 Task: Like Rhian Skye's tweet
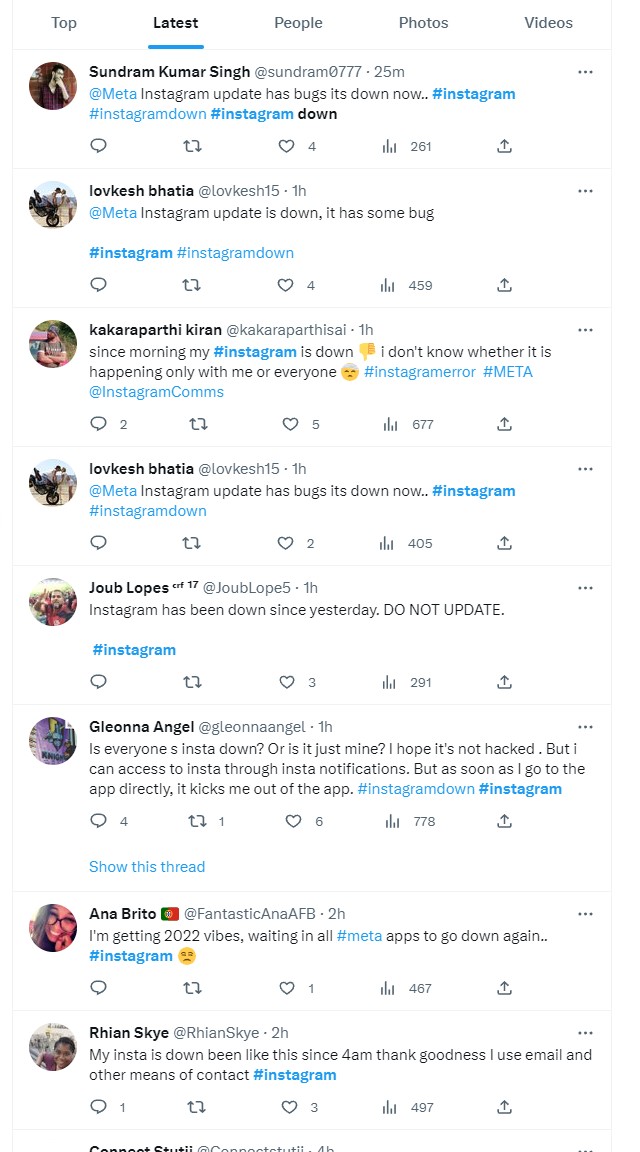289,1107
